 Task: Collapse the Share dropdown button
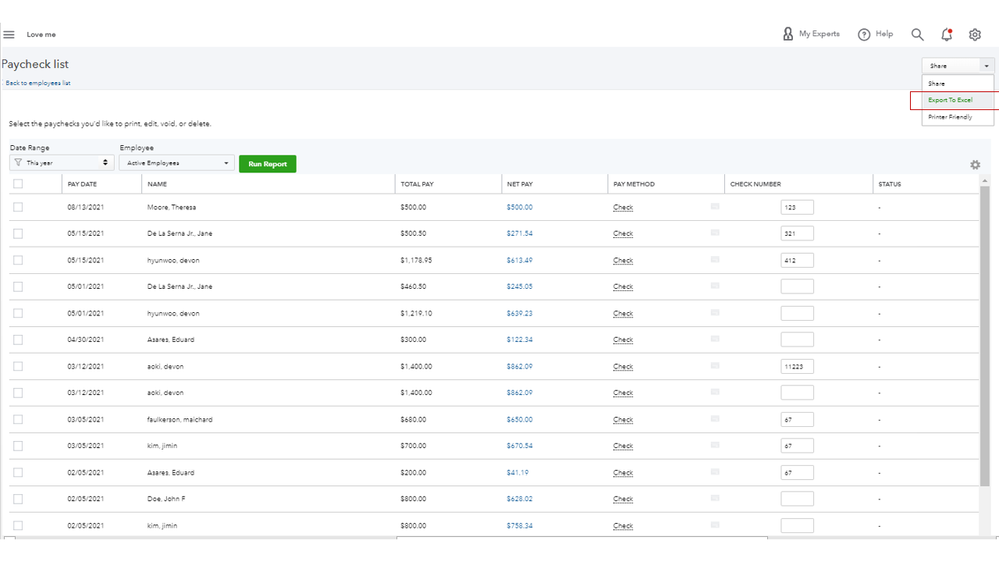pos(958,66)
